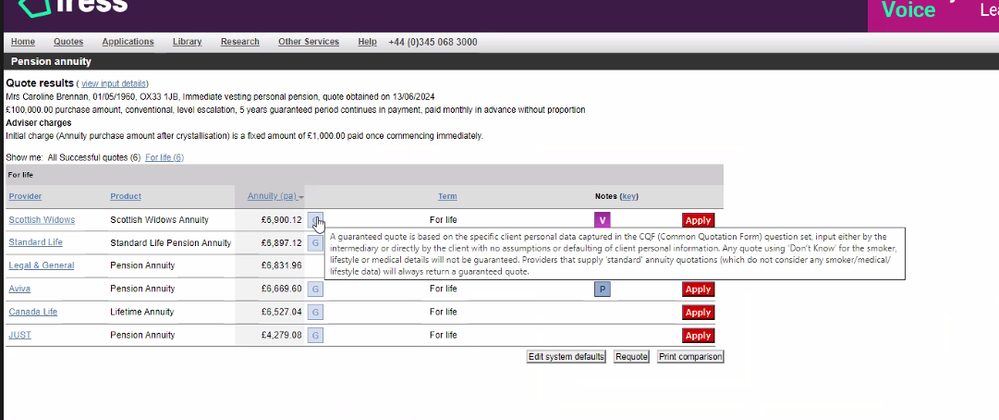The height and width of the screenshot is (420, 999).
Task: Sort table by Product column header
Action: pos(126,196)
